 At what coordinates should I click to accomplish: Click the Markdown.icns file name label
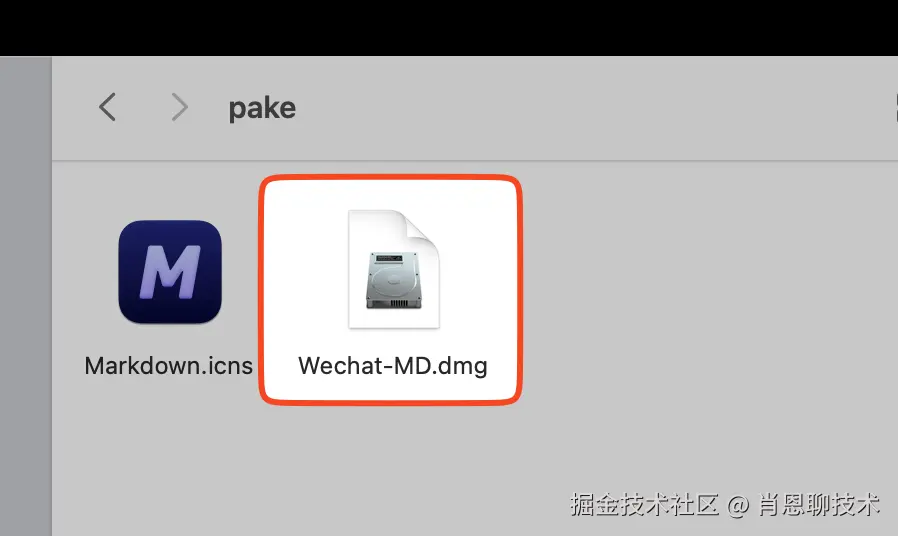tap(168, 366)
